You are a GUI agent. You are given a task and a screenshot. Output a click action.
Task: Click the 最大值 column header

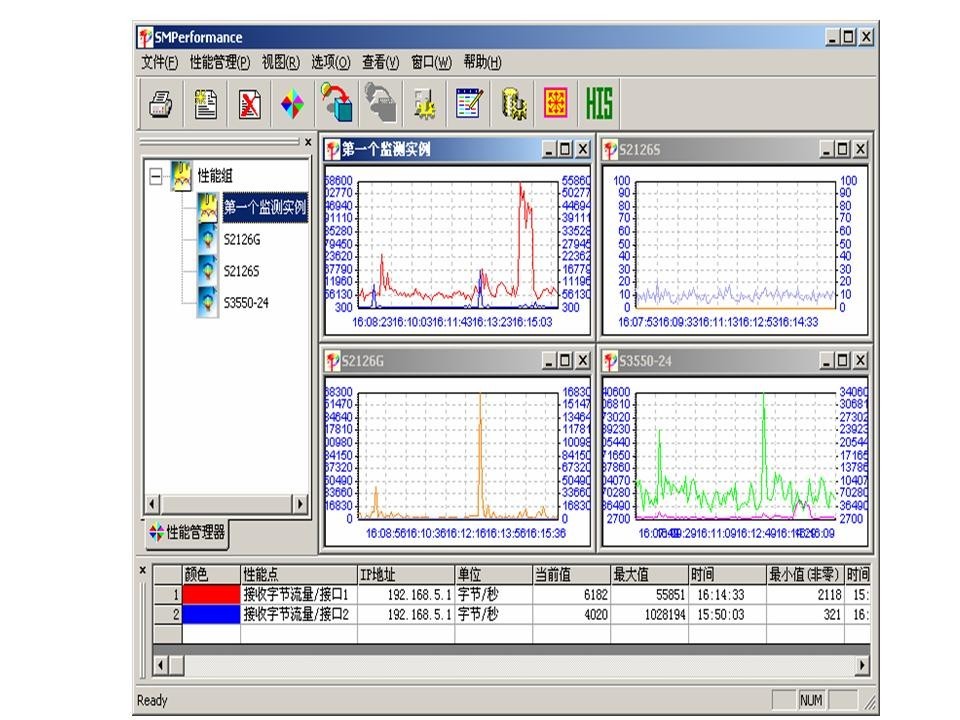tap(647, 574)
